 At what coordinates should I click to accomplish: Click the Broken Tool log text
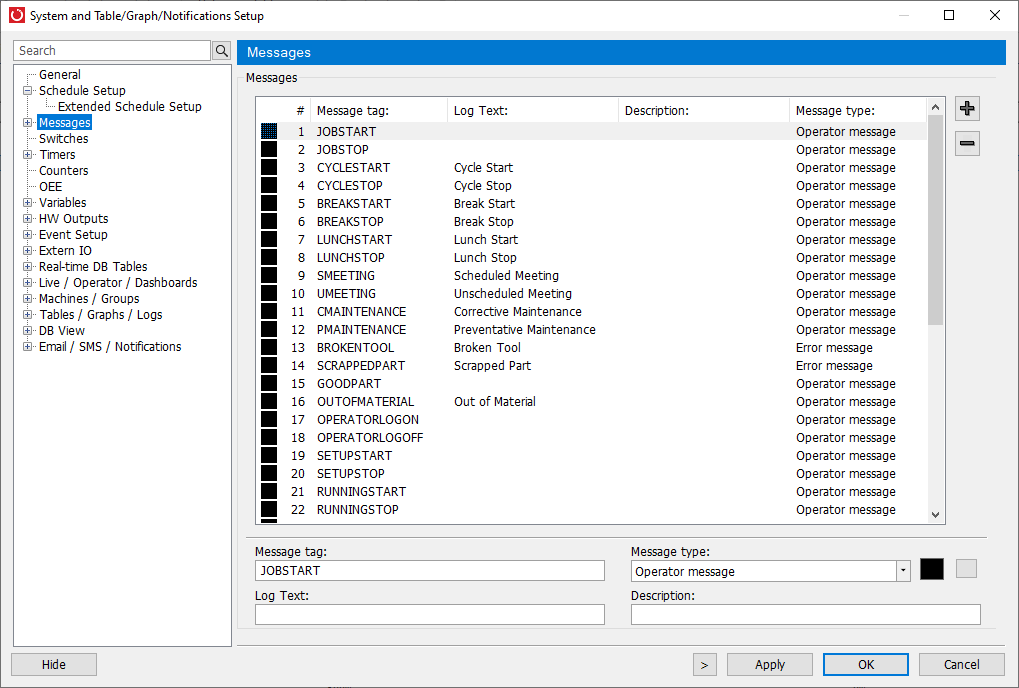(x=487, y=348)
